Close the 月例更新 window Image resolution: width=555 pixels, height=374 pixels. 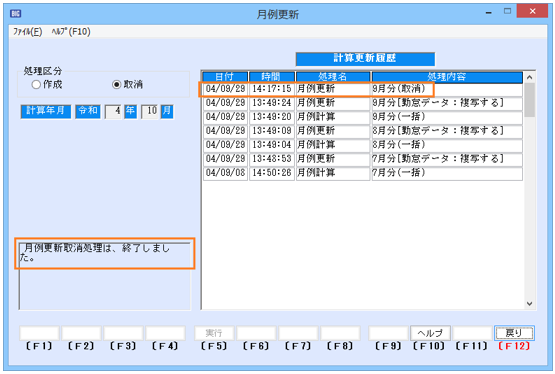point(532,11)
